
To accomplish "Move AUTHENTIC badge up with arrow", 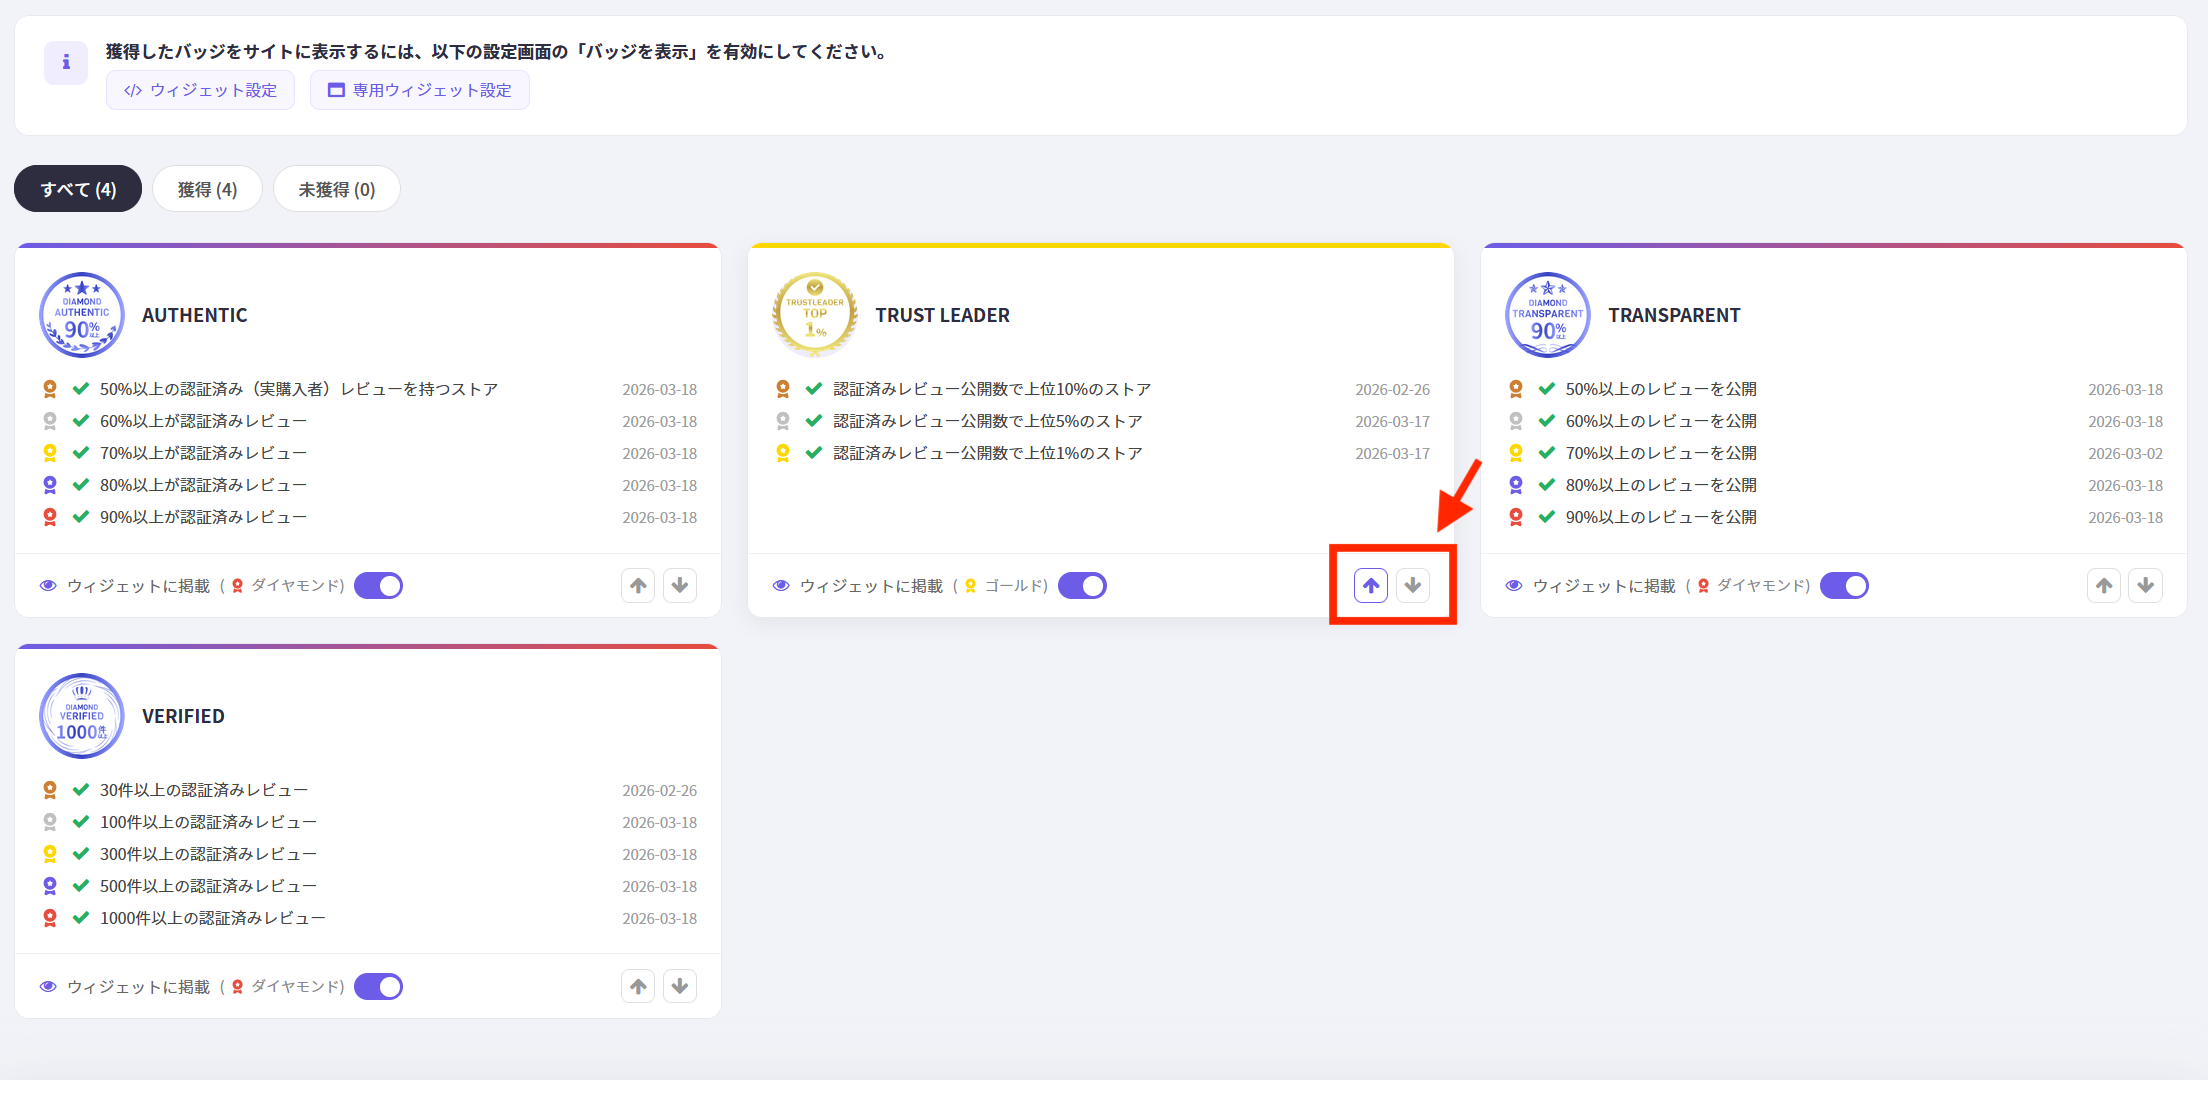I will 638,586.
